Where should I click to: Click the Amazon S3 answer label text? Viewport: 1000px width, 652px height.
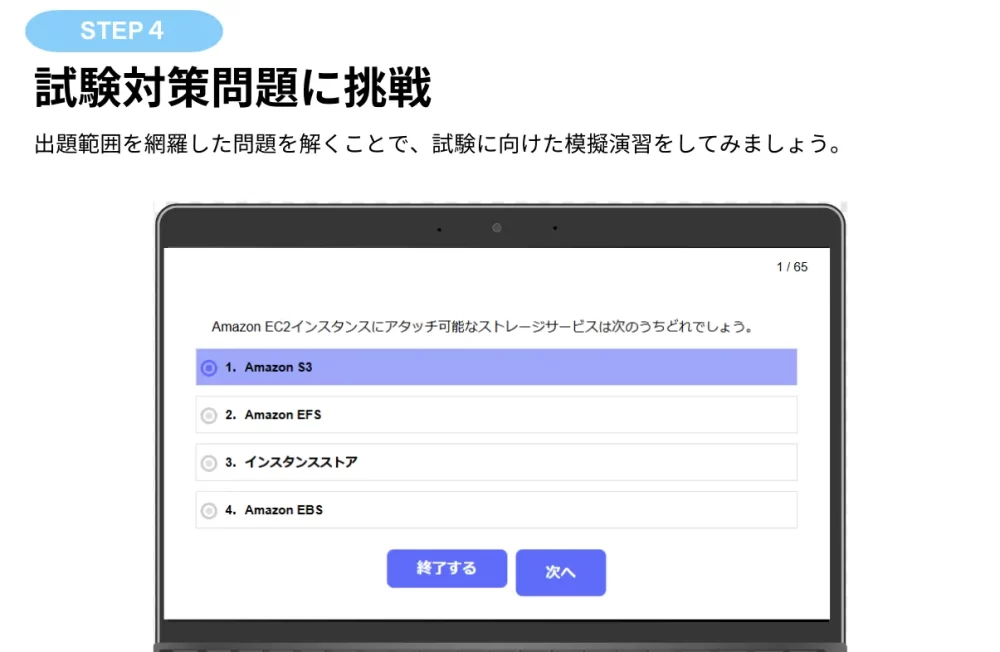(278, 368)
